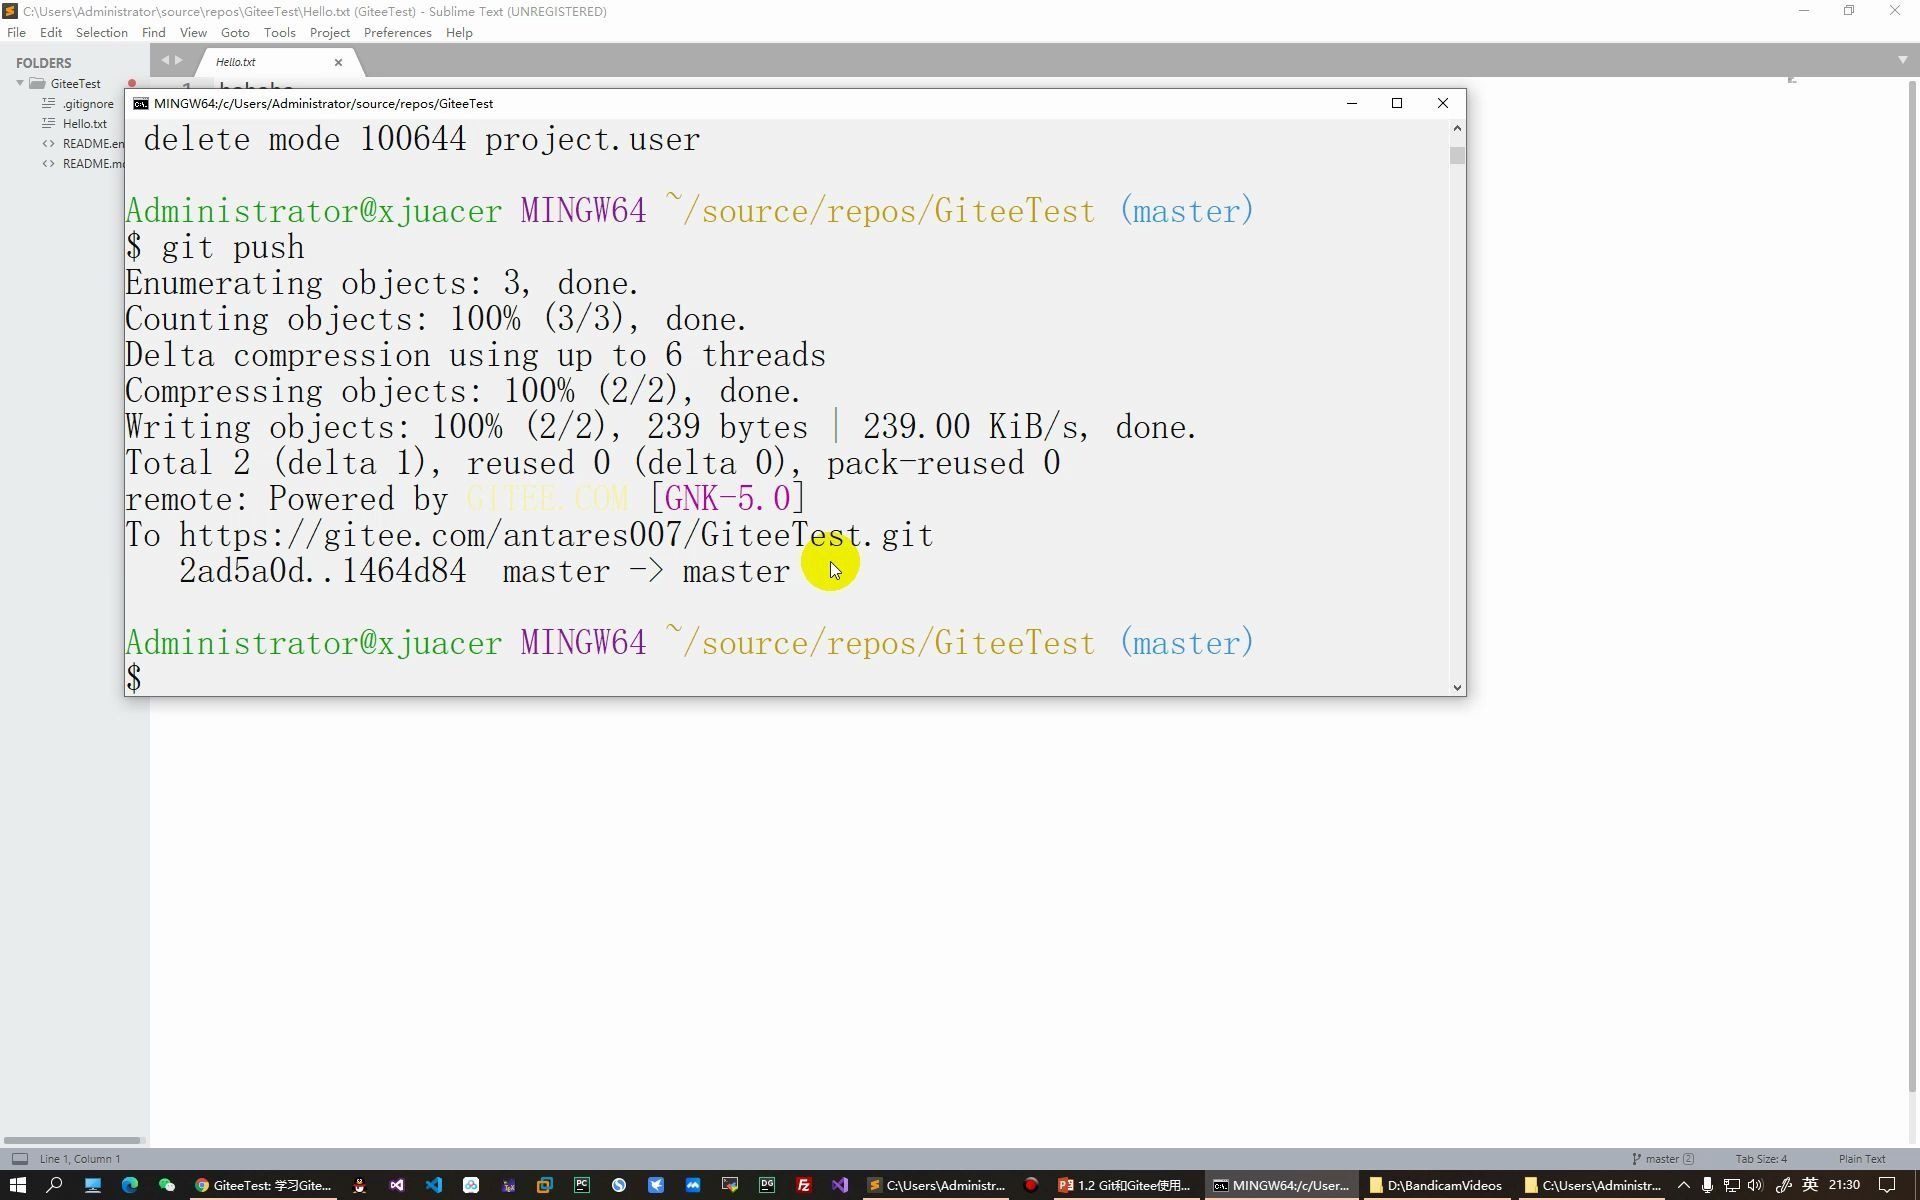Open Plain Text syntax selector
The height and width of the screenshot is (1200, 1920).
(1861, 1159)
